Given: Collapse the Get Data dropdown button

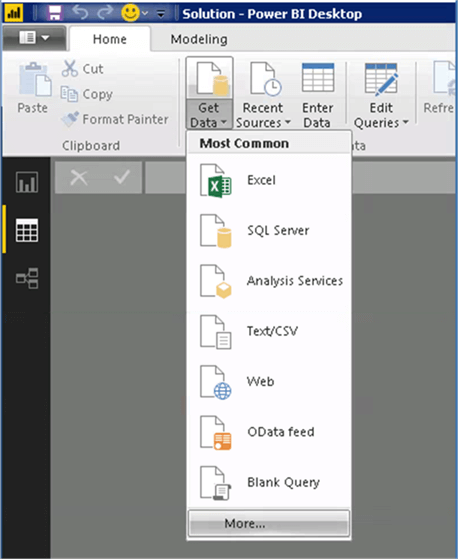Looking at the screenshot, I should pyautogui.click(x=209, y=93).
